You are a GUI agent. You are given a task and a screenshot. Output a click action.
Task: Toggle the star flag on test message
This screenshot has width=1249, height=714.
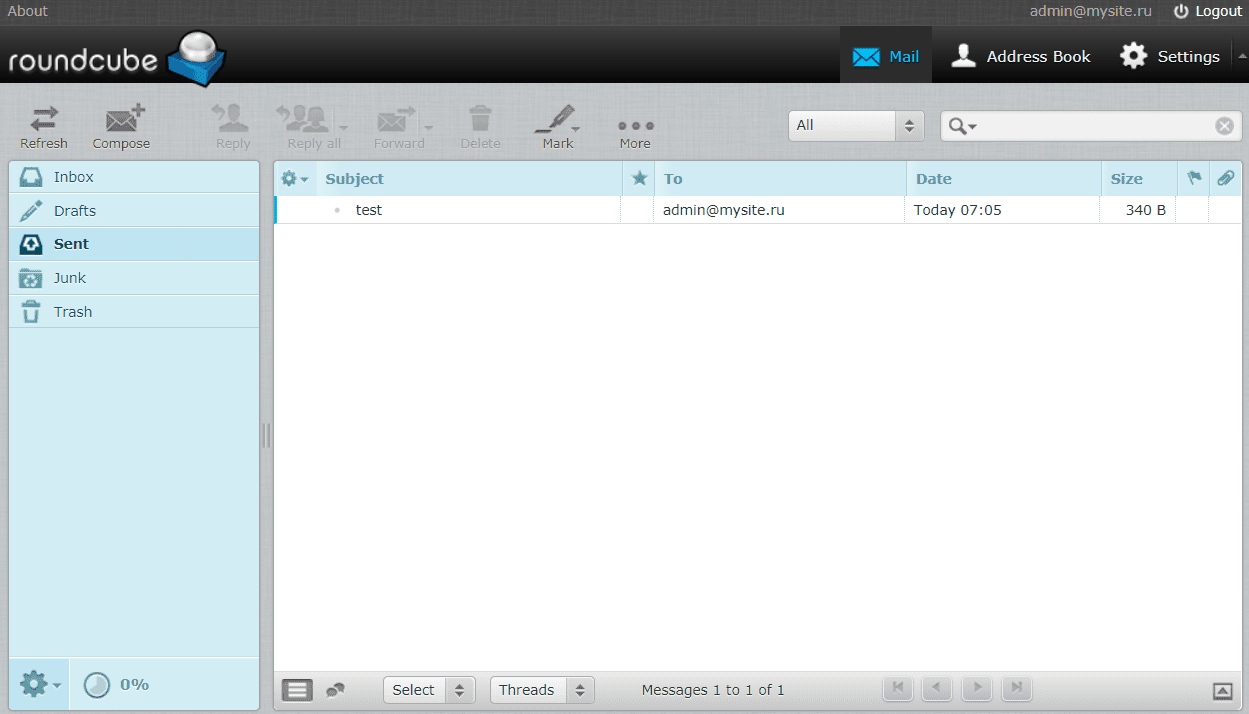click(x=637, y=210)
